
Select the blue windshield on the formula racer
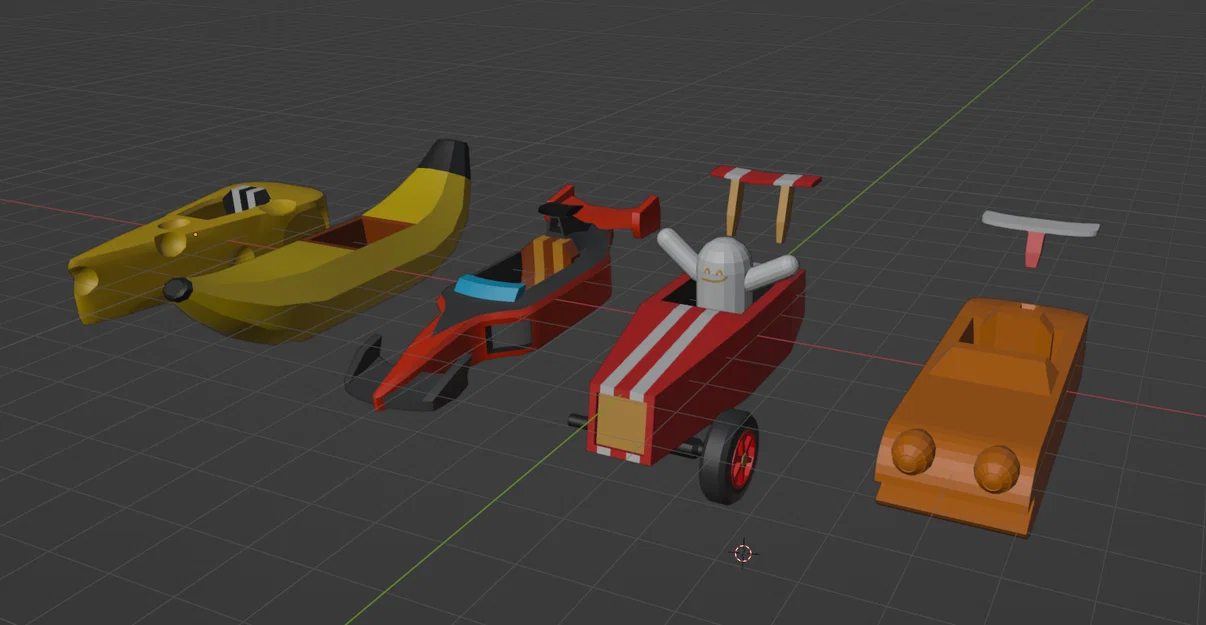488,289
